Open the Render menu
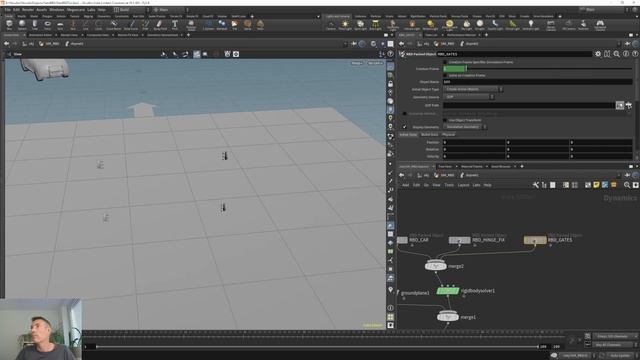The image size is (640, 360). click(x=28, y=10)
